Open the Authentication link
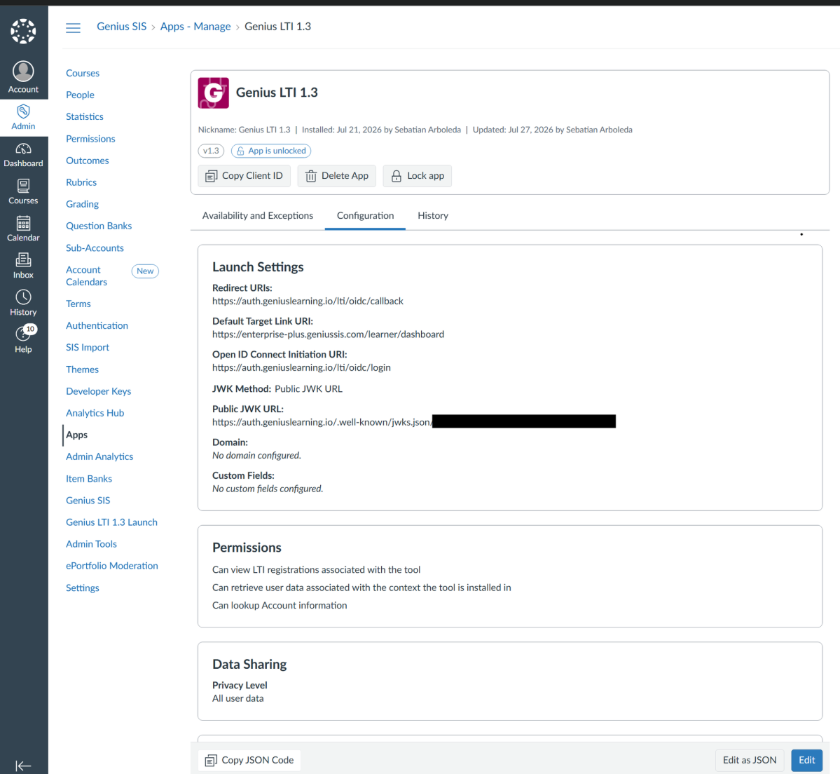 click(97, 326)
